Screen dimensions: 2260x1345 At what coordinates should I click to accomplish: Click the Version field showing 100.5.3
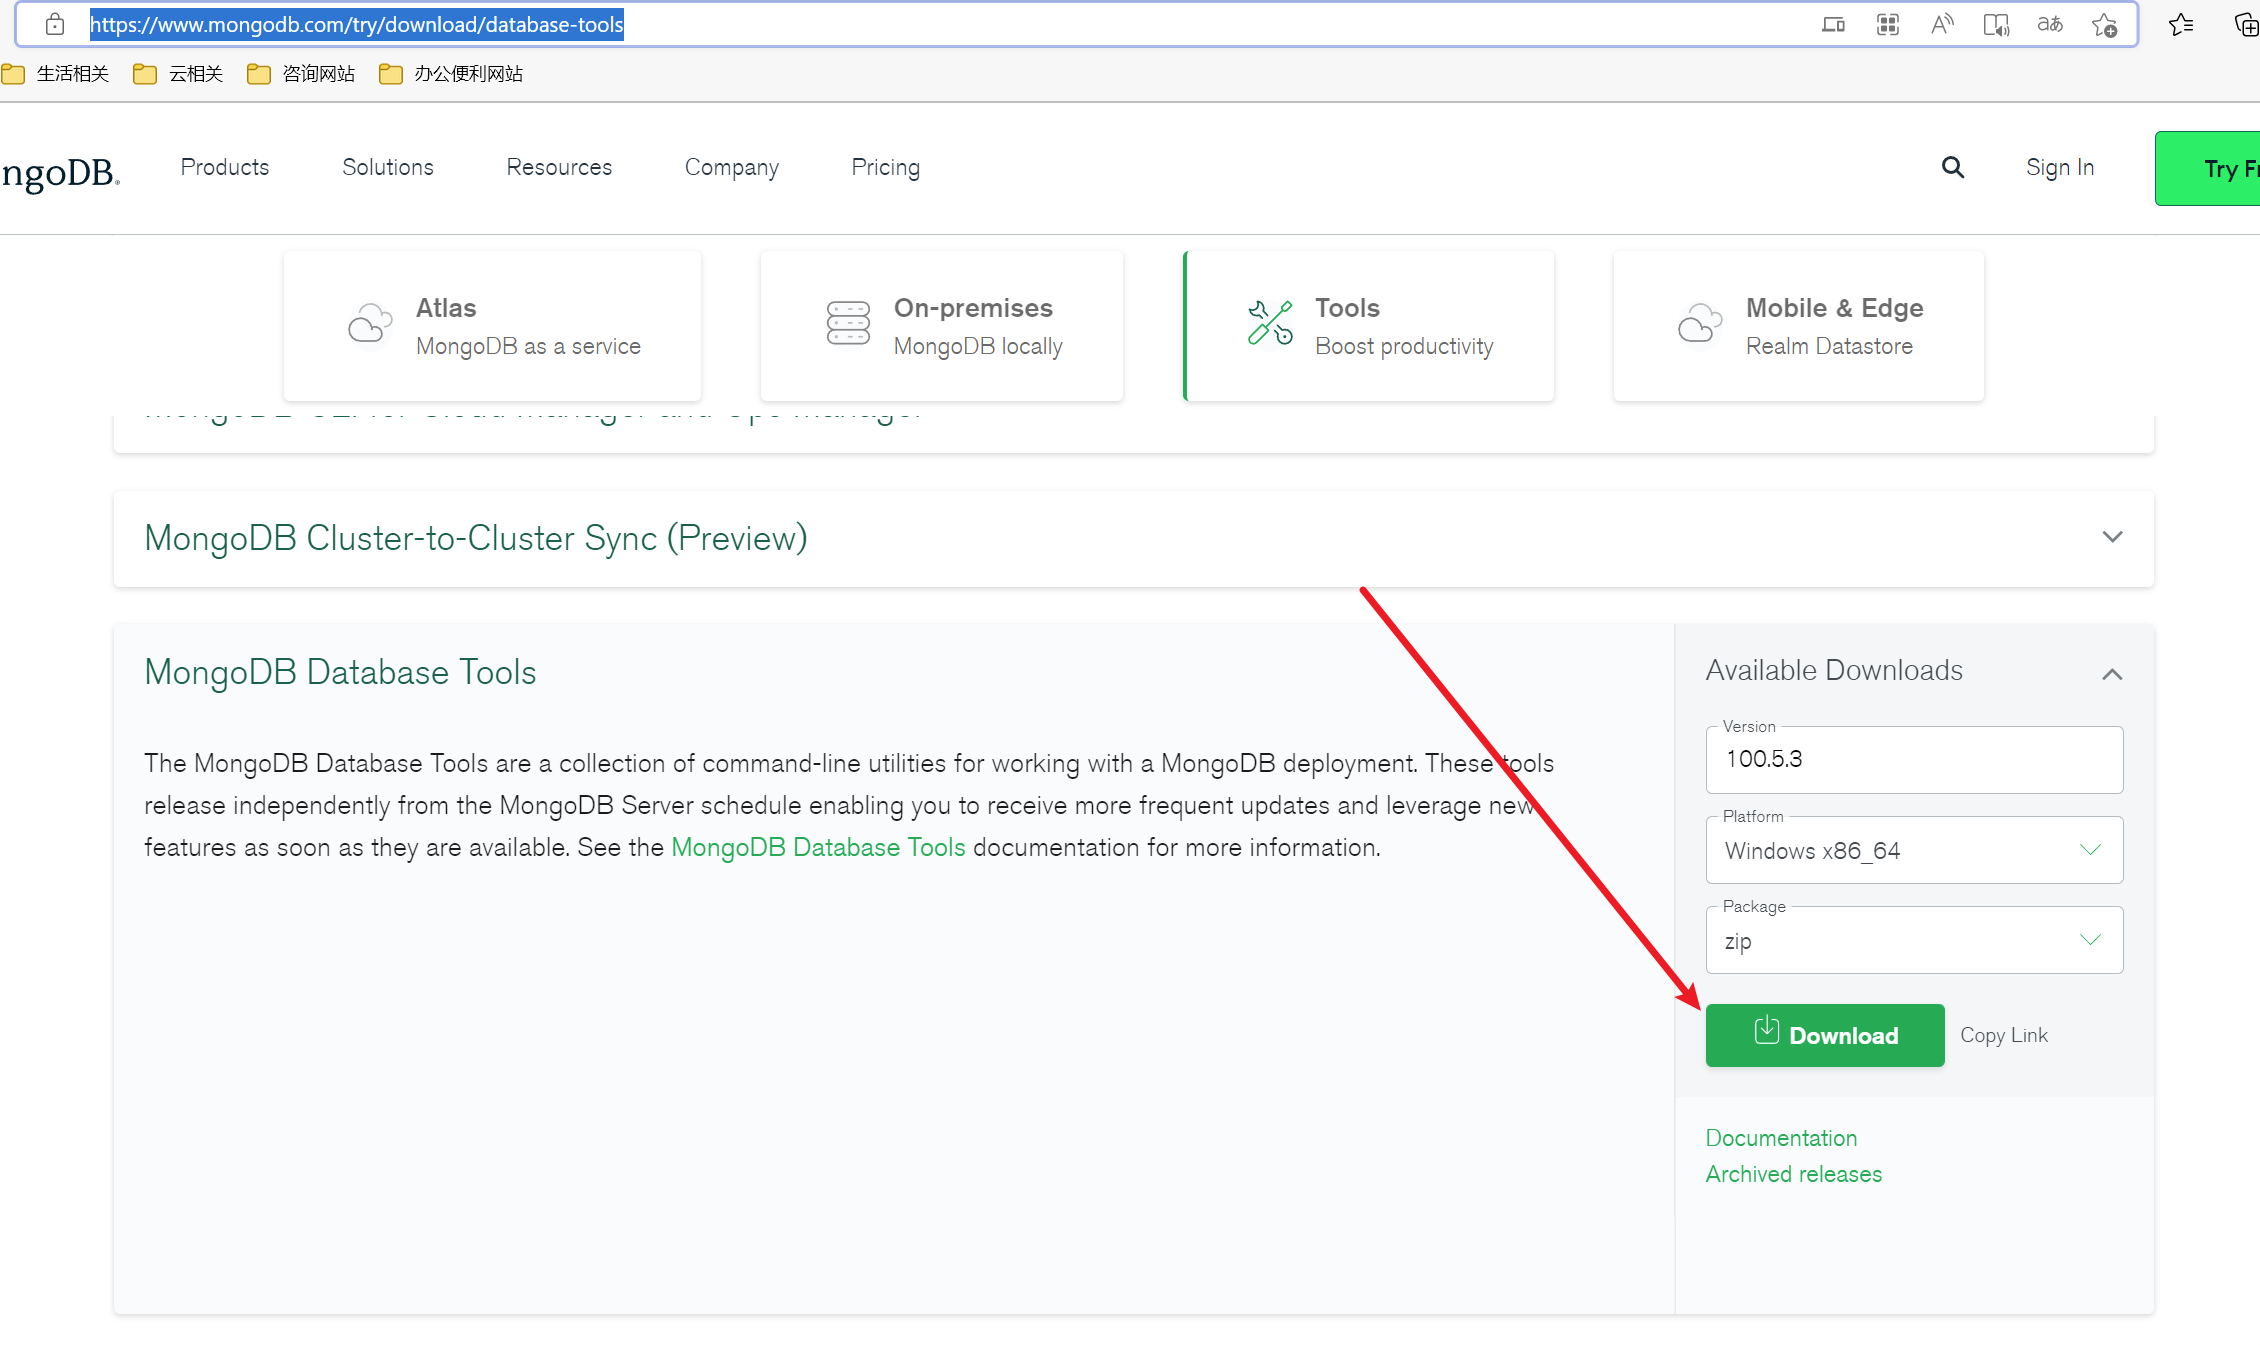pos(1914,760)
